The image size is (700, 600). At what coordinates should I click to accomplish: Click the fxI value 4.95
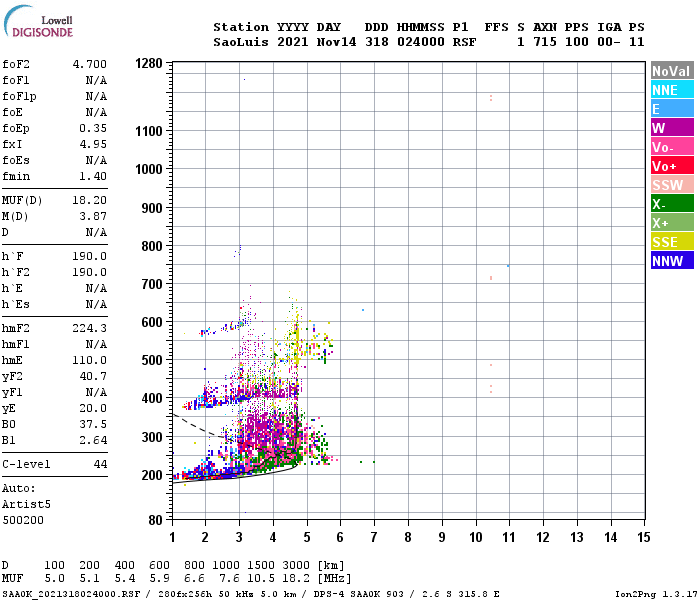pos(93,144)
